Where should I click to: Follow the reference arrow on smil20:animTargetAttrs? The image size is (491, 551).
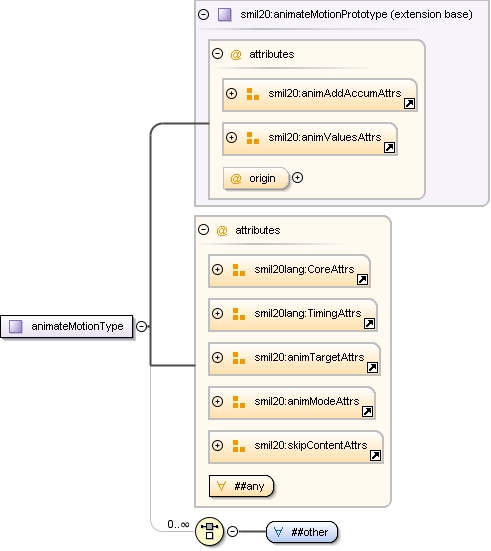(373, 368)
